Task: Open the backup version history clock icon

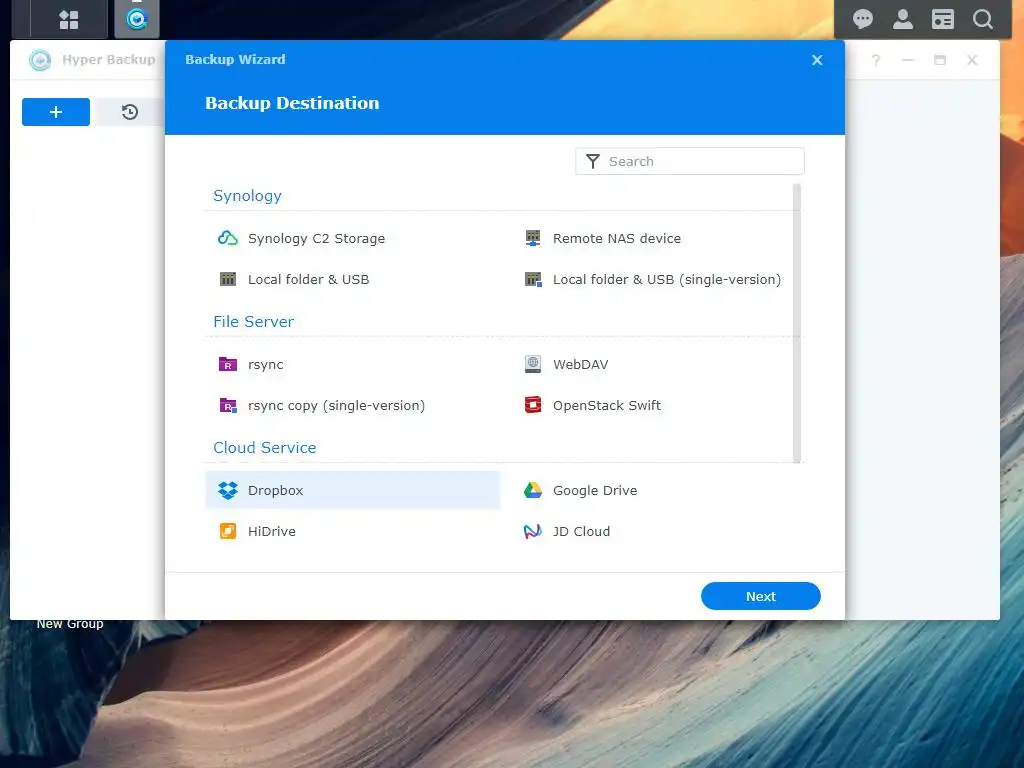Action: (129, 112)
